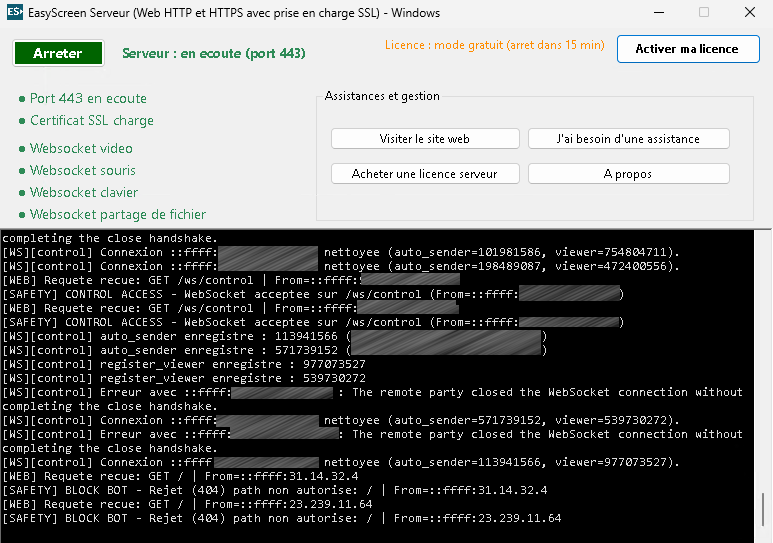Click log line 'register_viewer enregistre : 539730272'
The width and height of the screenshot is (773, 543).
click(184, 378)
